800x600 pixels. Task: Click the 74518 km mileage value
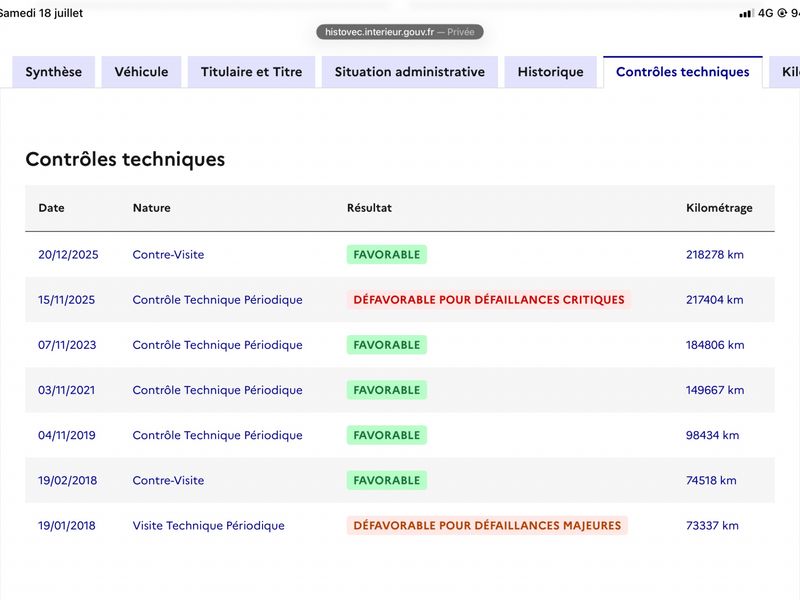coord(711,480)
